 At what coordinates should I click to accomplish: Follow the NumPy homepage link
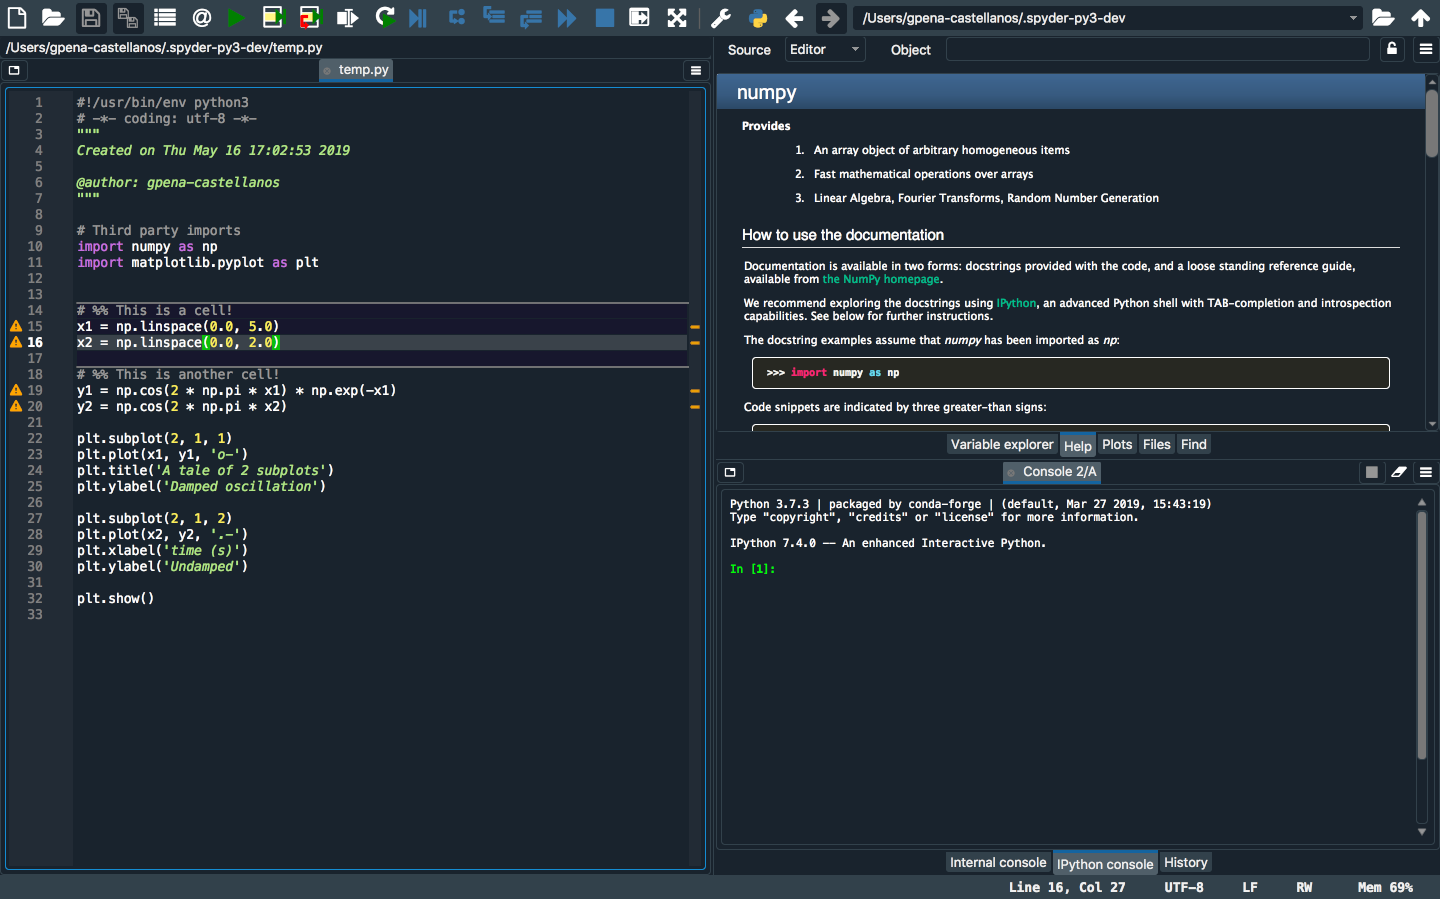point(881,279)
